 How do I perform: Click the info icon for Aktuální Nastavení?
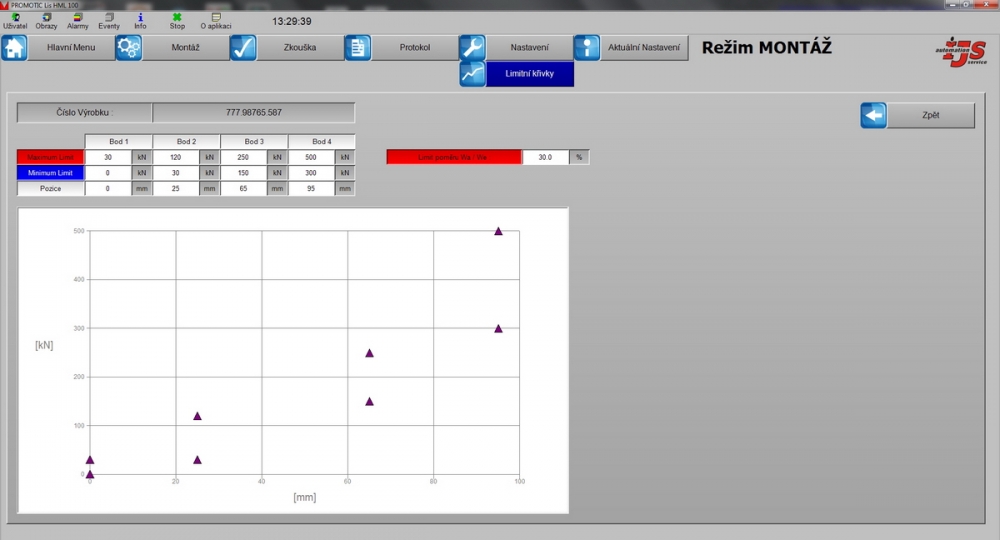[x=587, y=48]
